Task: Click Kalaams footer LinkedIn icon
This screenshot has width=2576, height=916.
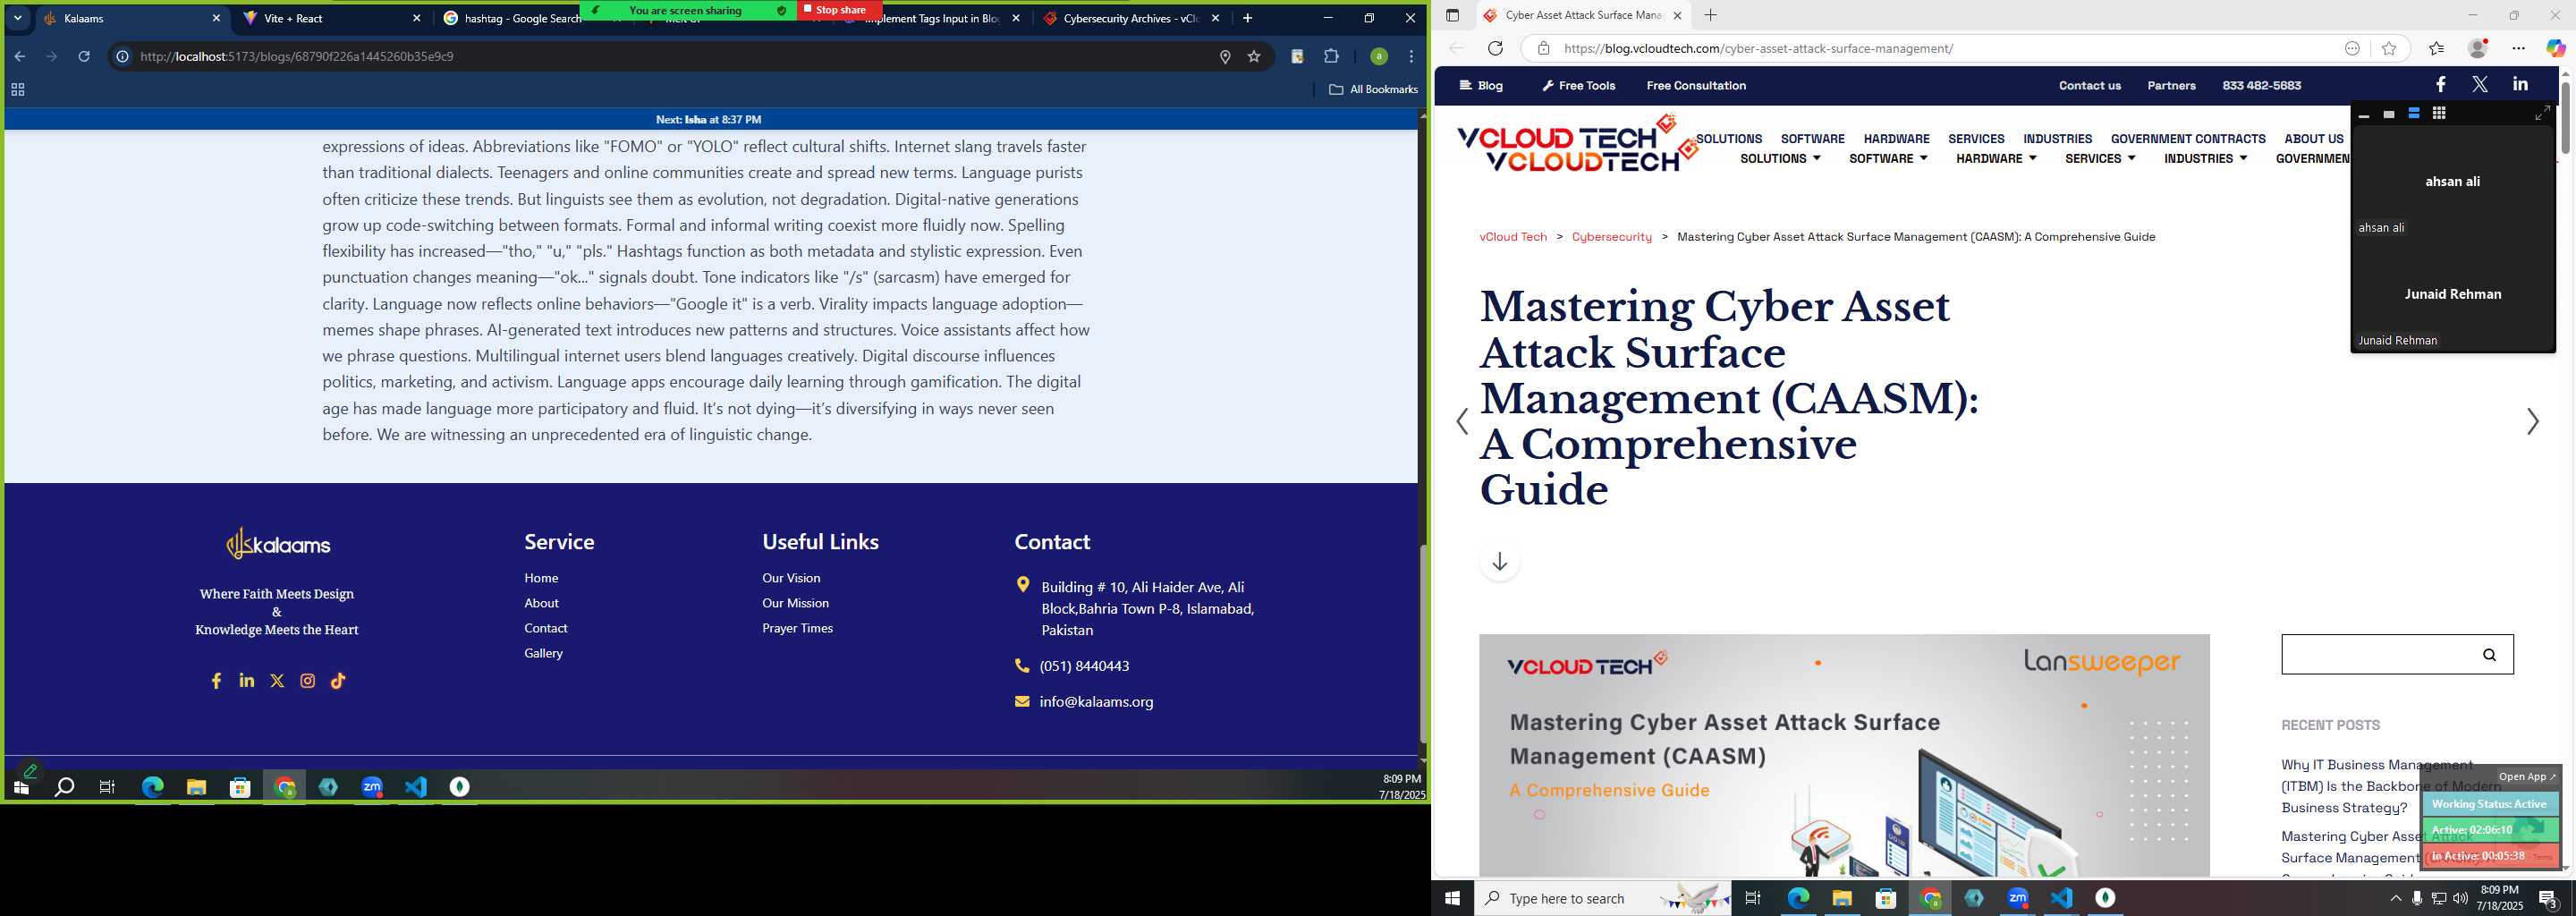Action: (x=247, y=680)
